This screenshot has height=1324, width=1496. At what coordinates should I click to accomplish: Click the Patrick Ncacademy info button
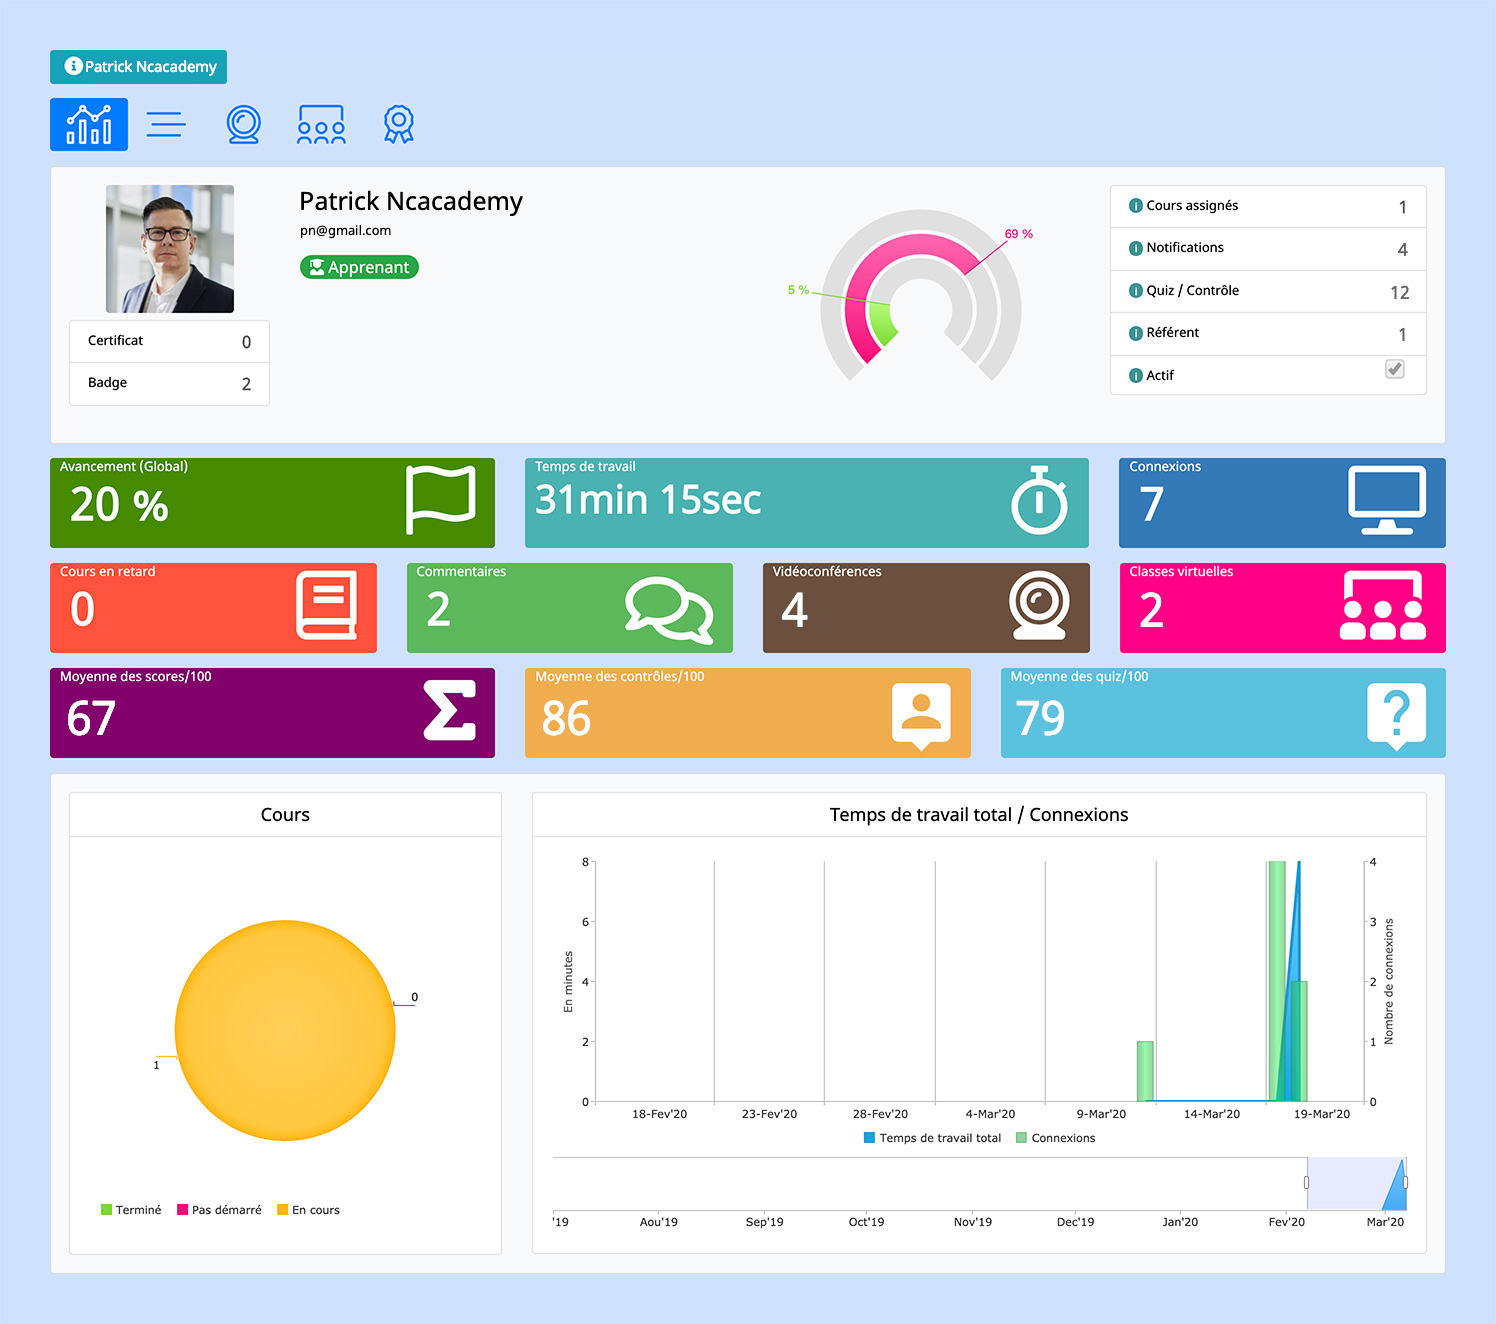[139, 67]
